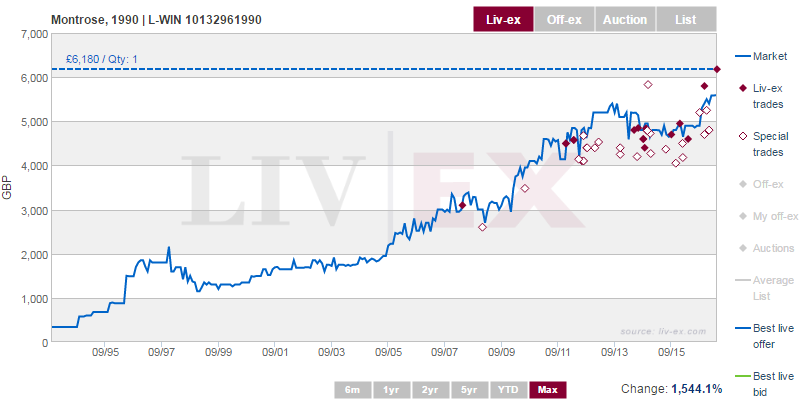Viewport: 808px width, 403px height.
Task: Click the 7,000 y-axis label
Action: coord(36,34)
